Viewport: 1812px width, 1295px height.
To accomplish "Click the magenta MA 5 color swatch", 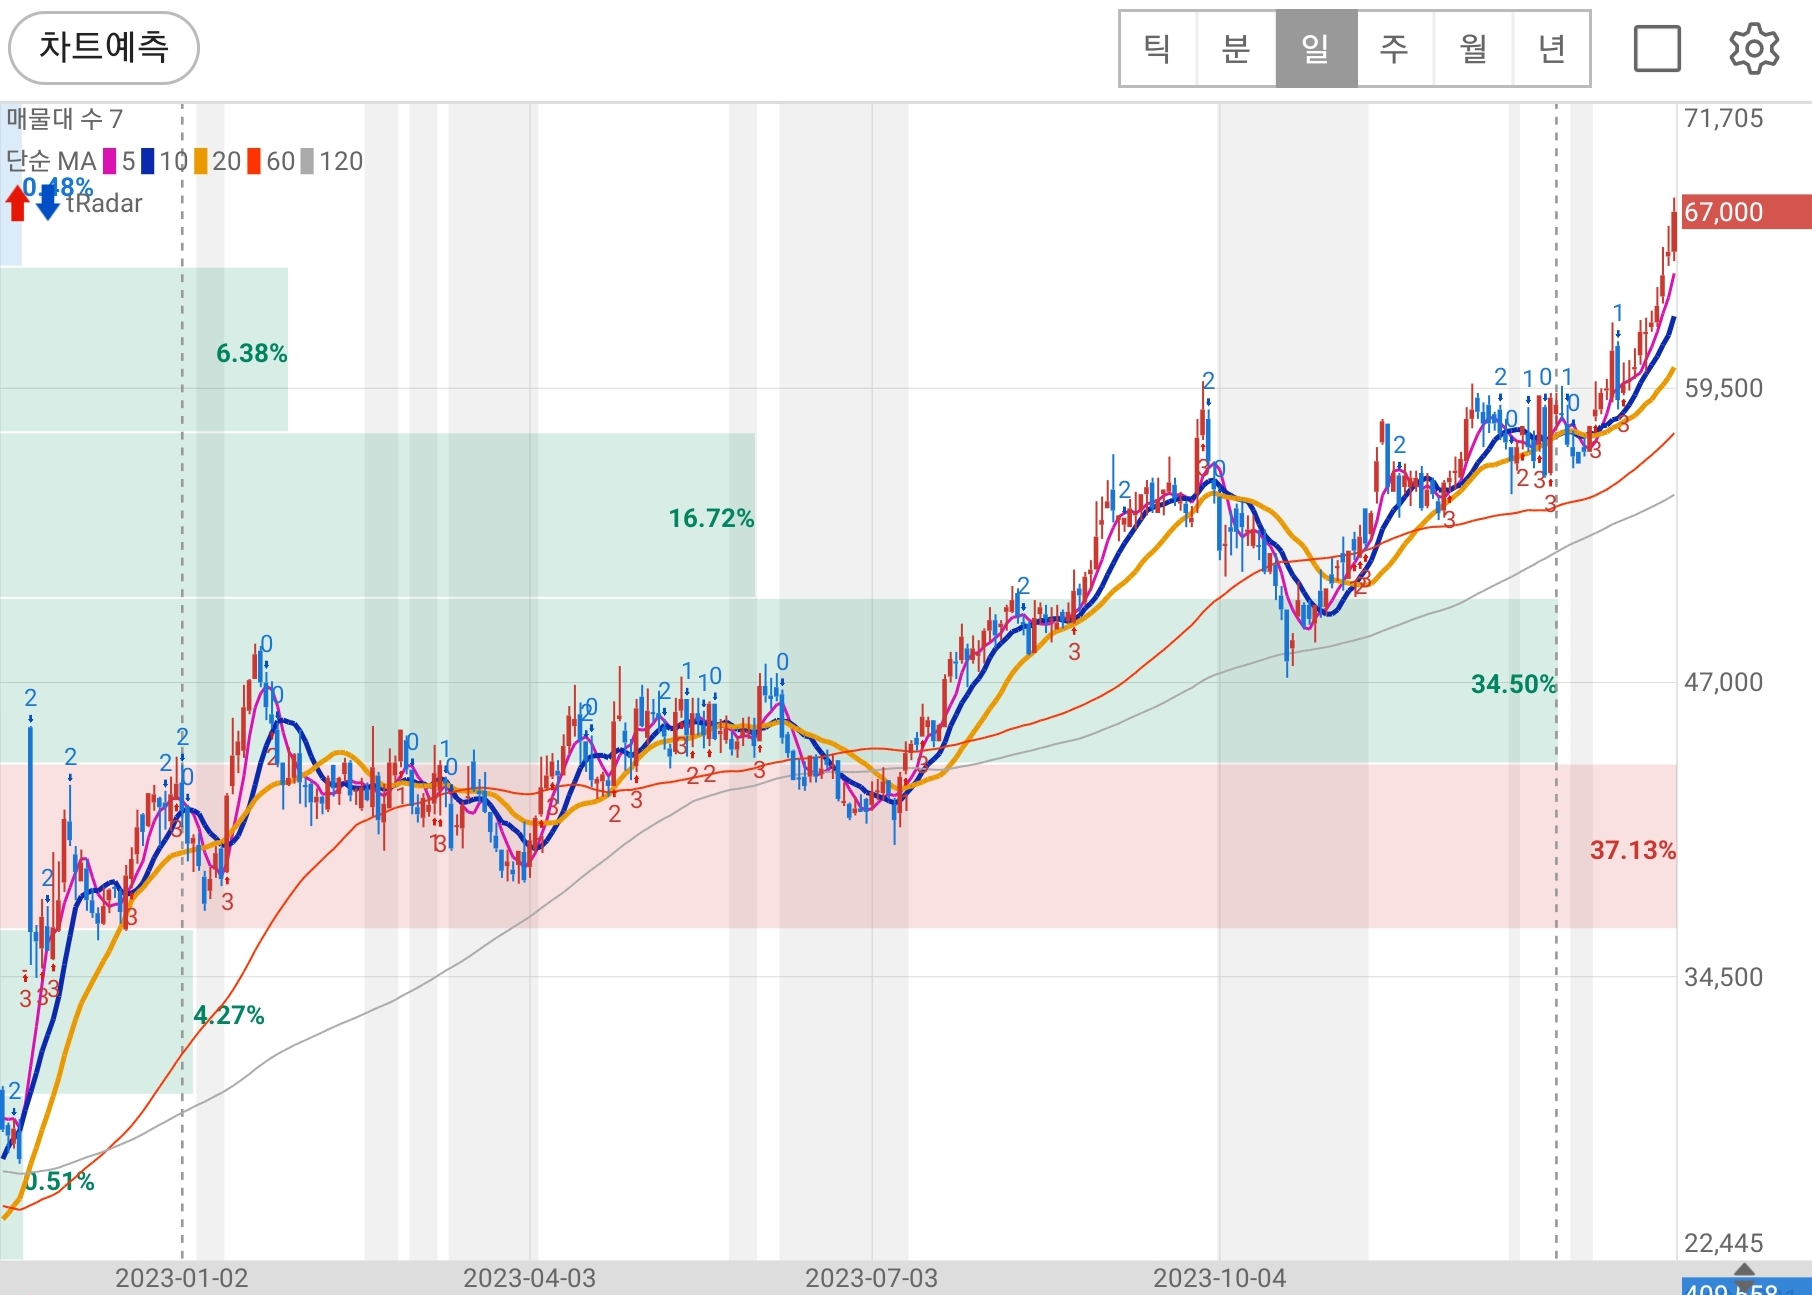I will 110,161.
